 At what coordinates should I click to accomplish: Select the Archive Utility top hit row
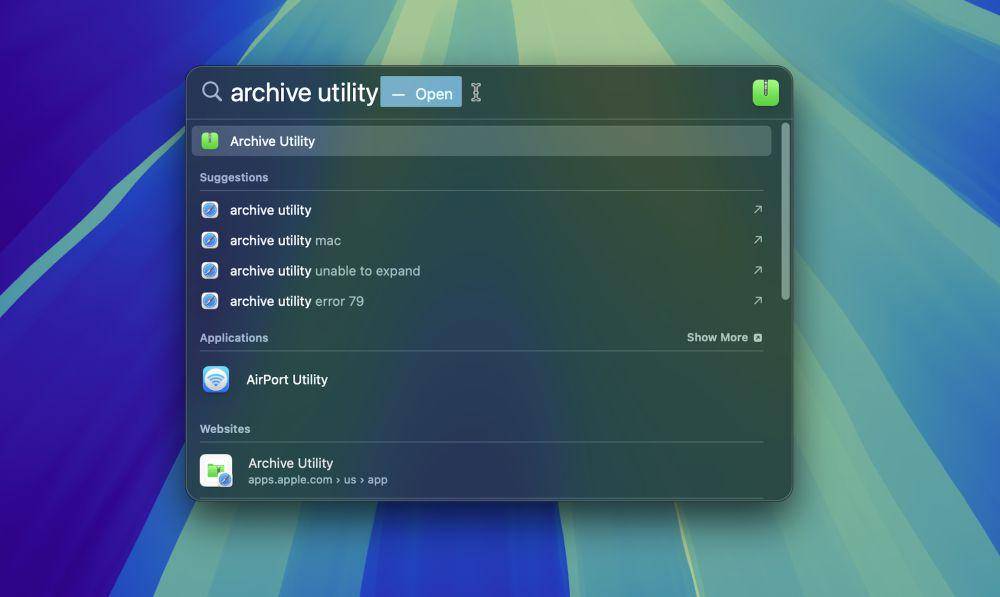pos(482,141)
